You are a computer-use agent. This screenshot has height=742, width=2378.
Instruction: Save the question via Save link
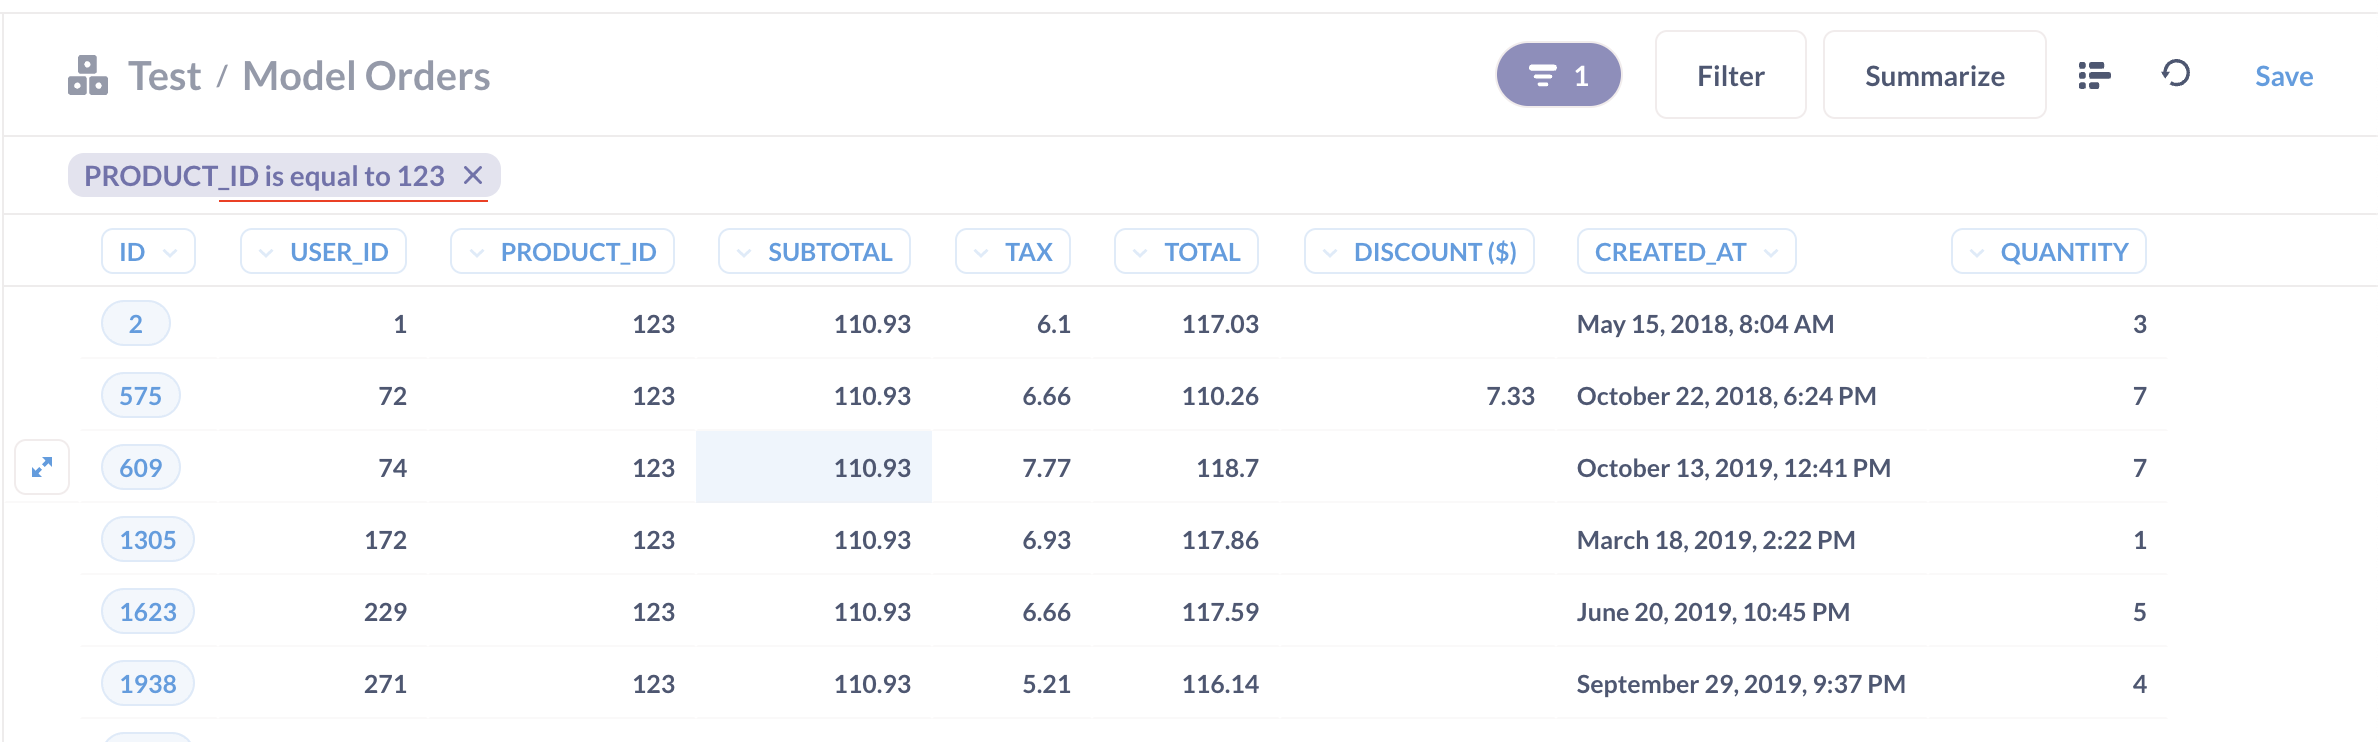coord(2284,76)
